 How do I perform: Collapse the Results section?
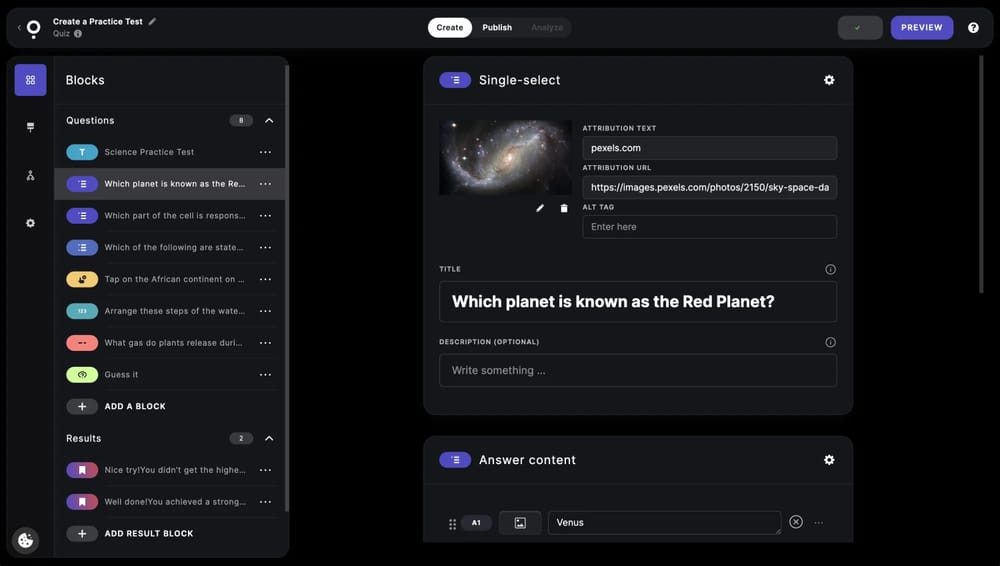tap(269, 438)
